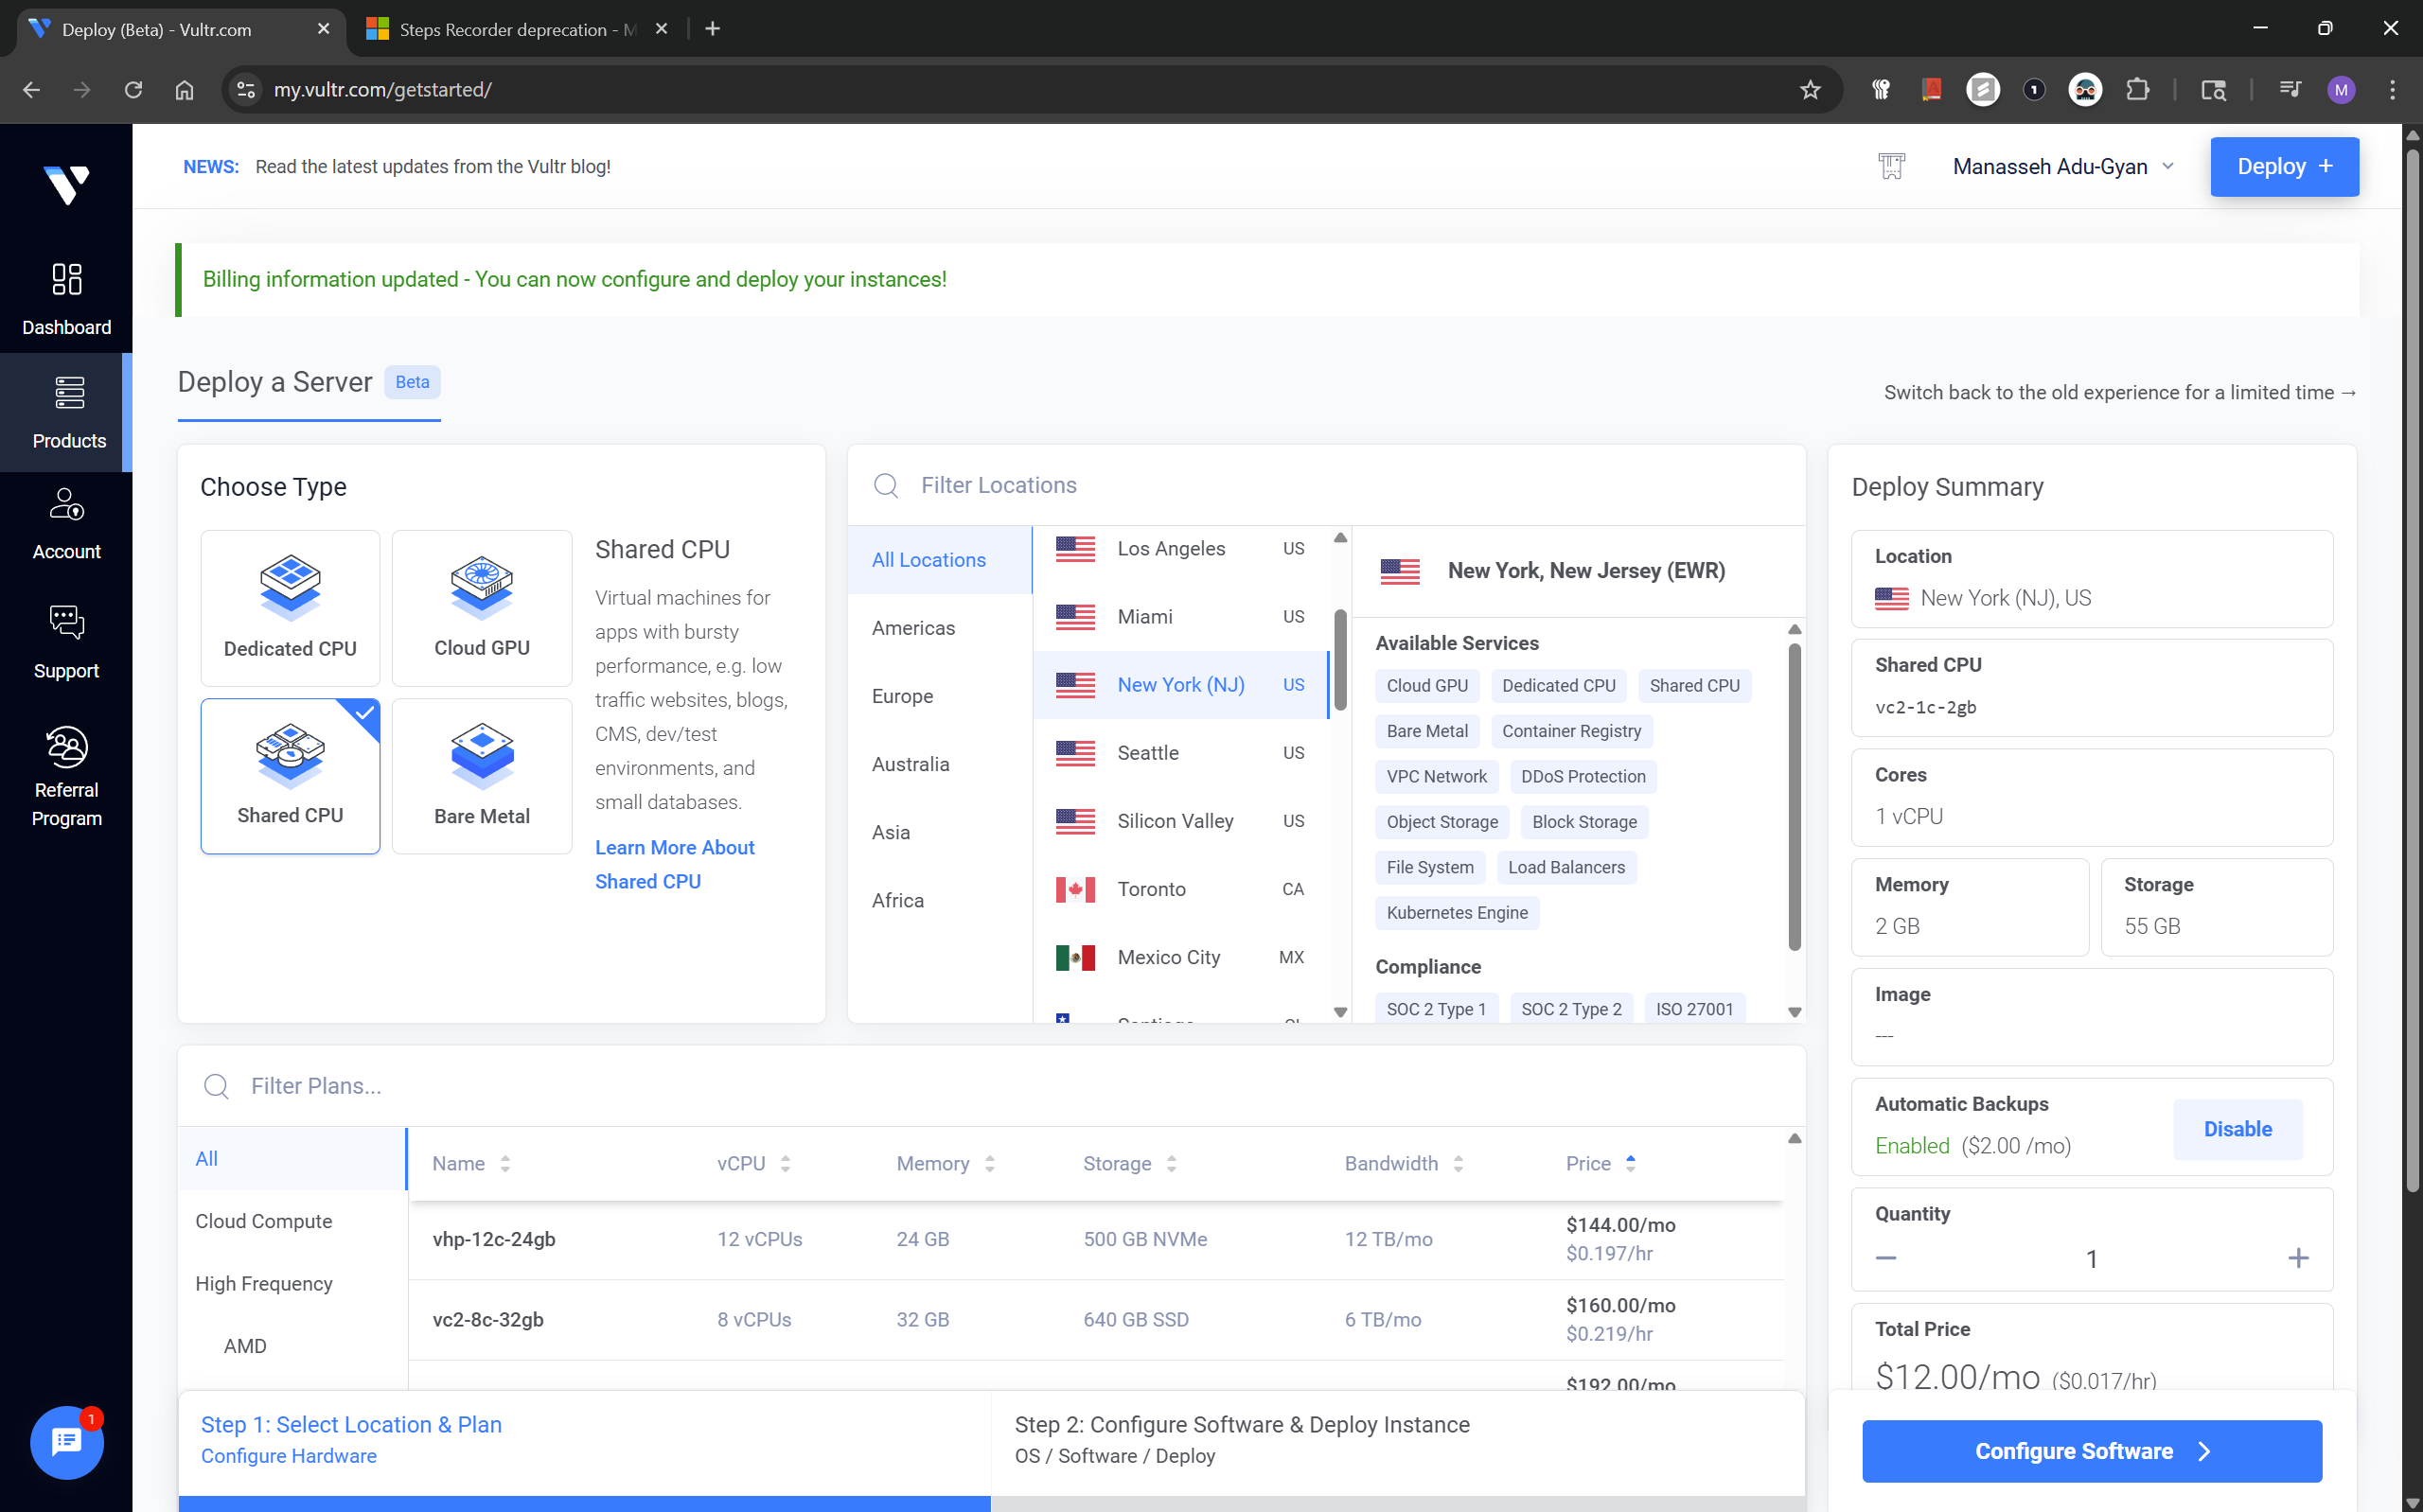Navigate back in browser
The image size is (2423, 1512).
(31, 90)
